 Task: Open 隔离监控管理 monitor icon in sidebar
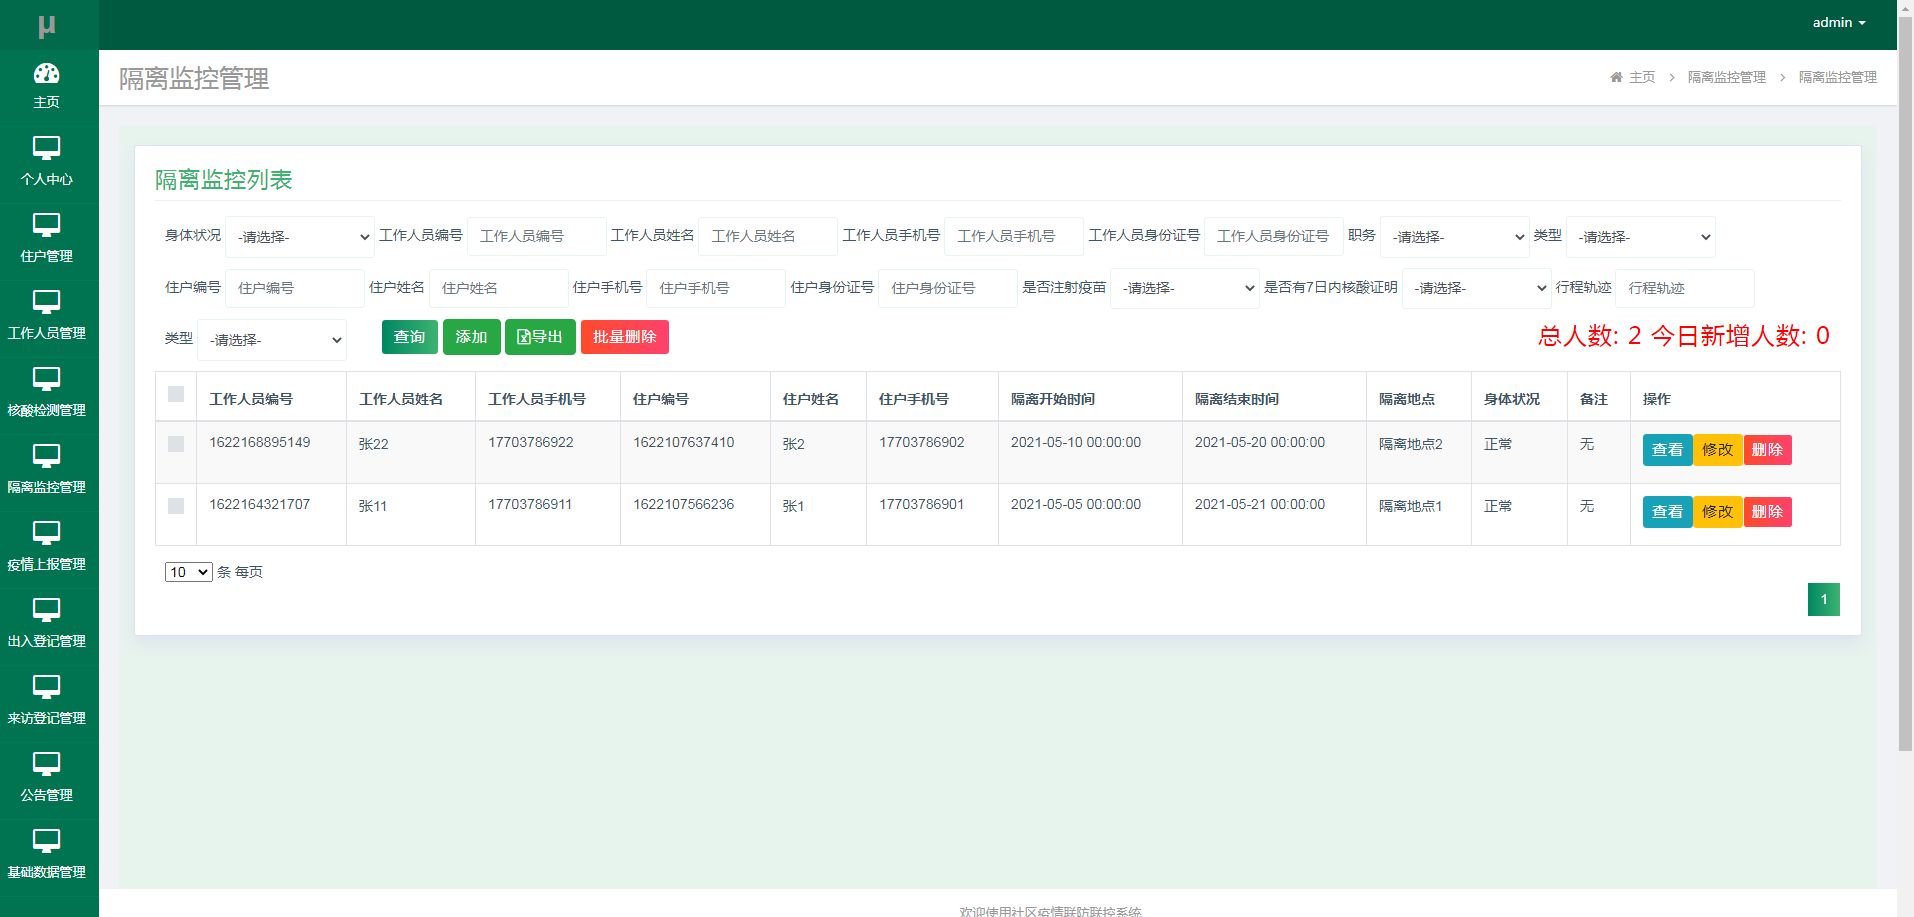[46, 456]
